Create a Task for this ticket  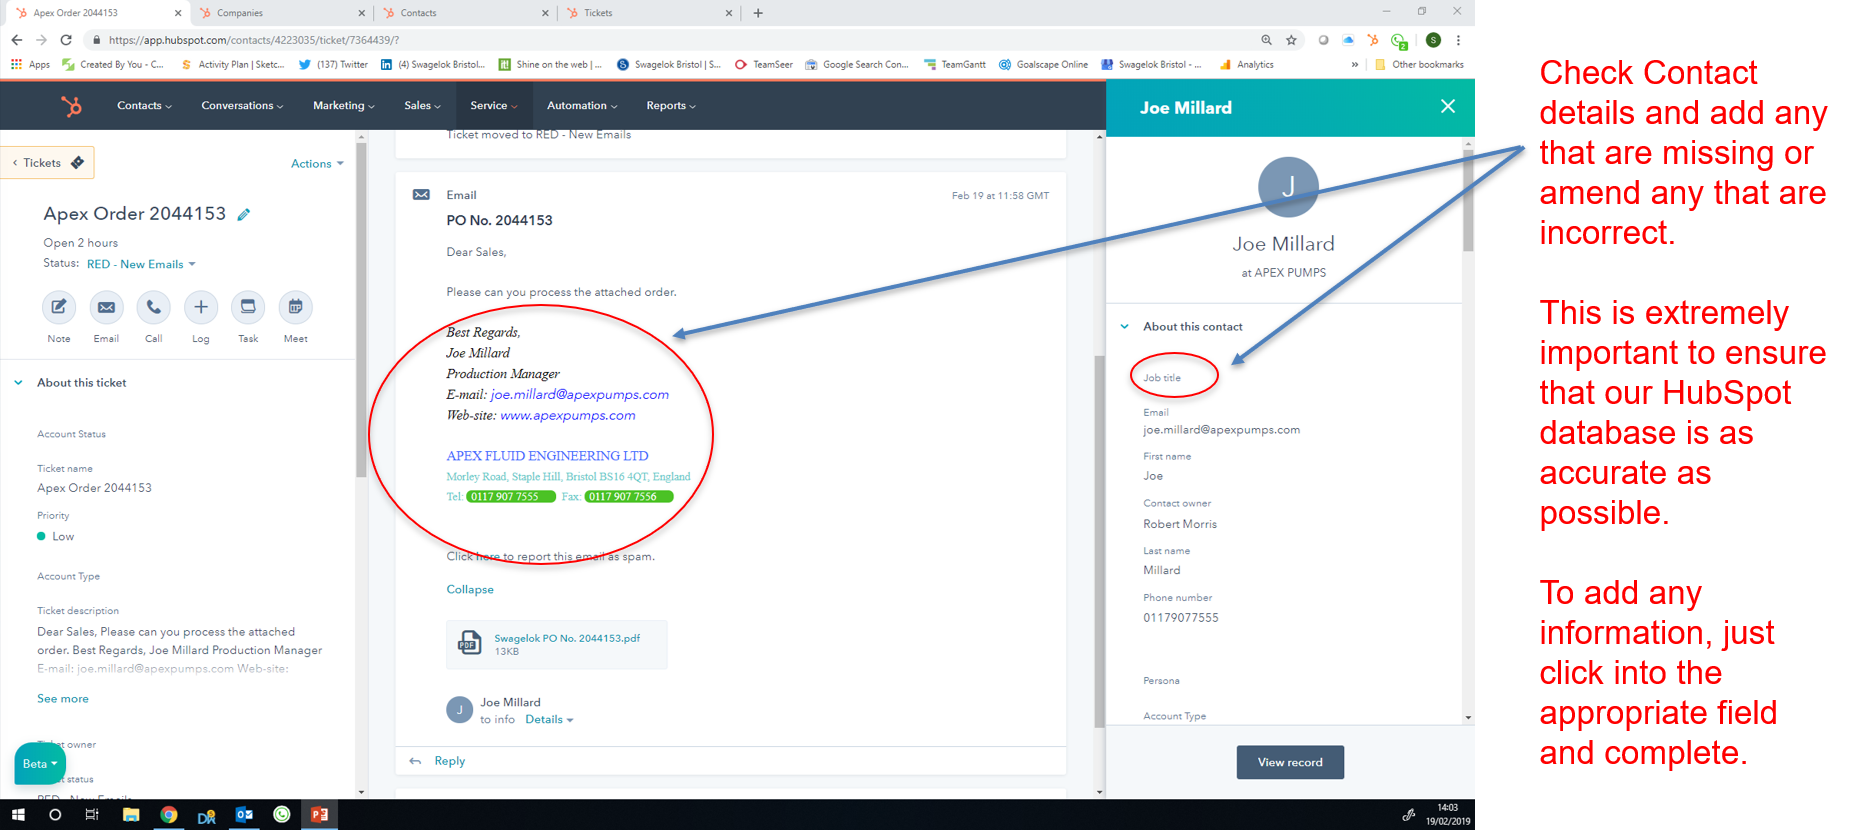click(248, 307)
